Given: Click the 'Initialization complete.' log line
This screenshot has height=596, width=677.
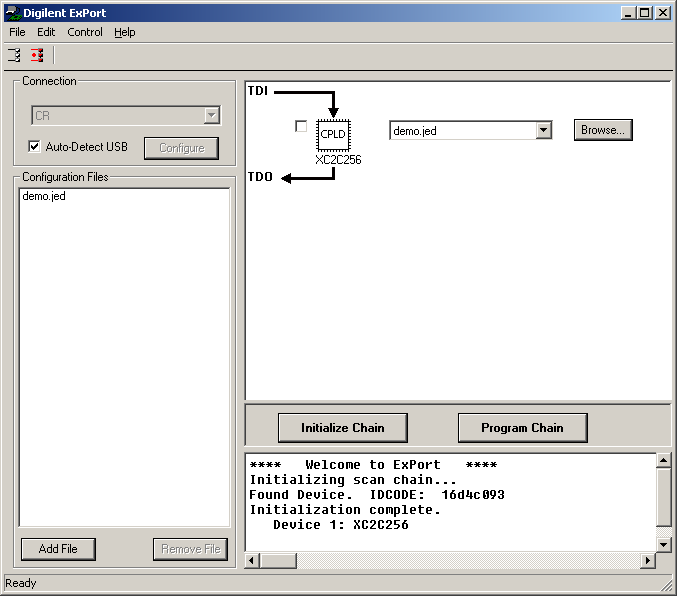Looking at the screenshot, I should point(345,510).
